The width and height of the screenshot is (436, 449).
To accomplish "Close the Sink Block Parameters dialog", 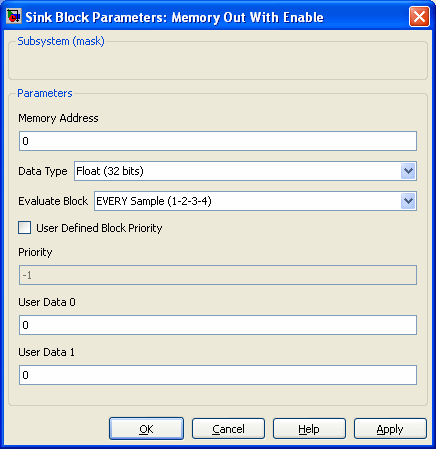I will click(x=419, y=16).
